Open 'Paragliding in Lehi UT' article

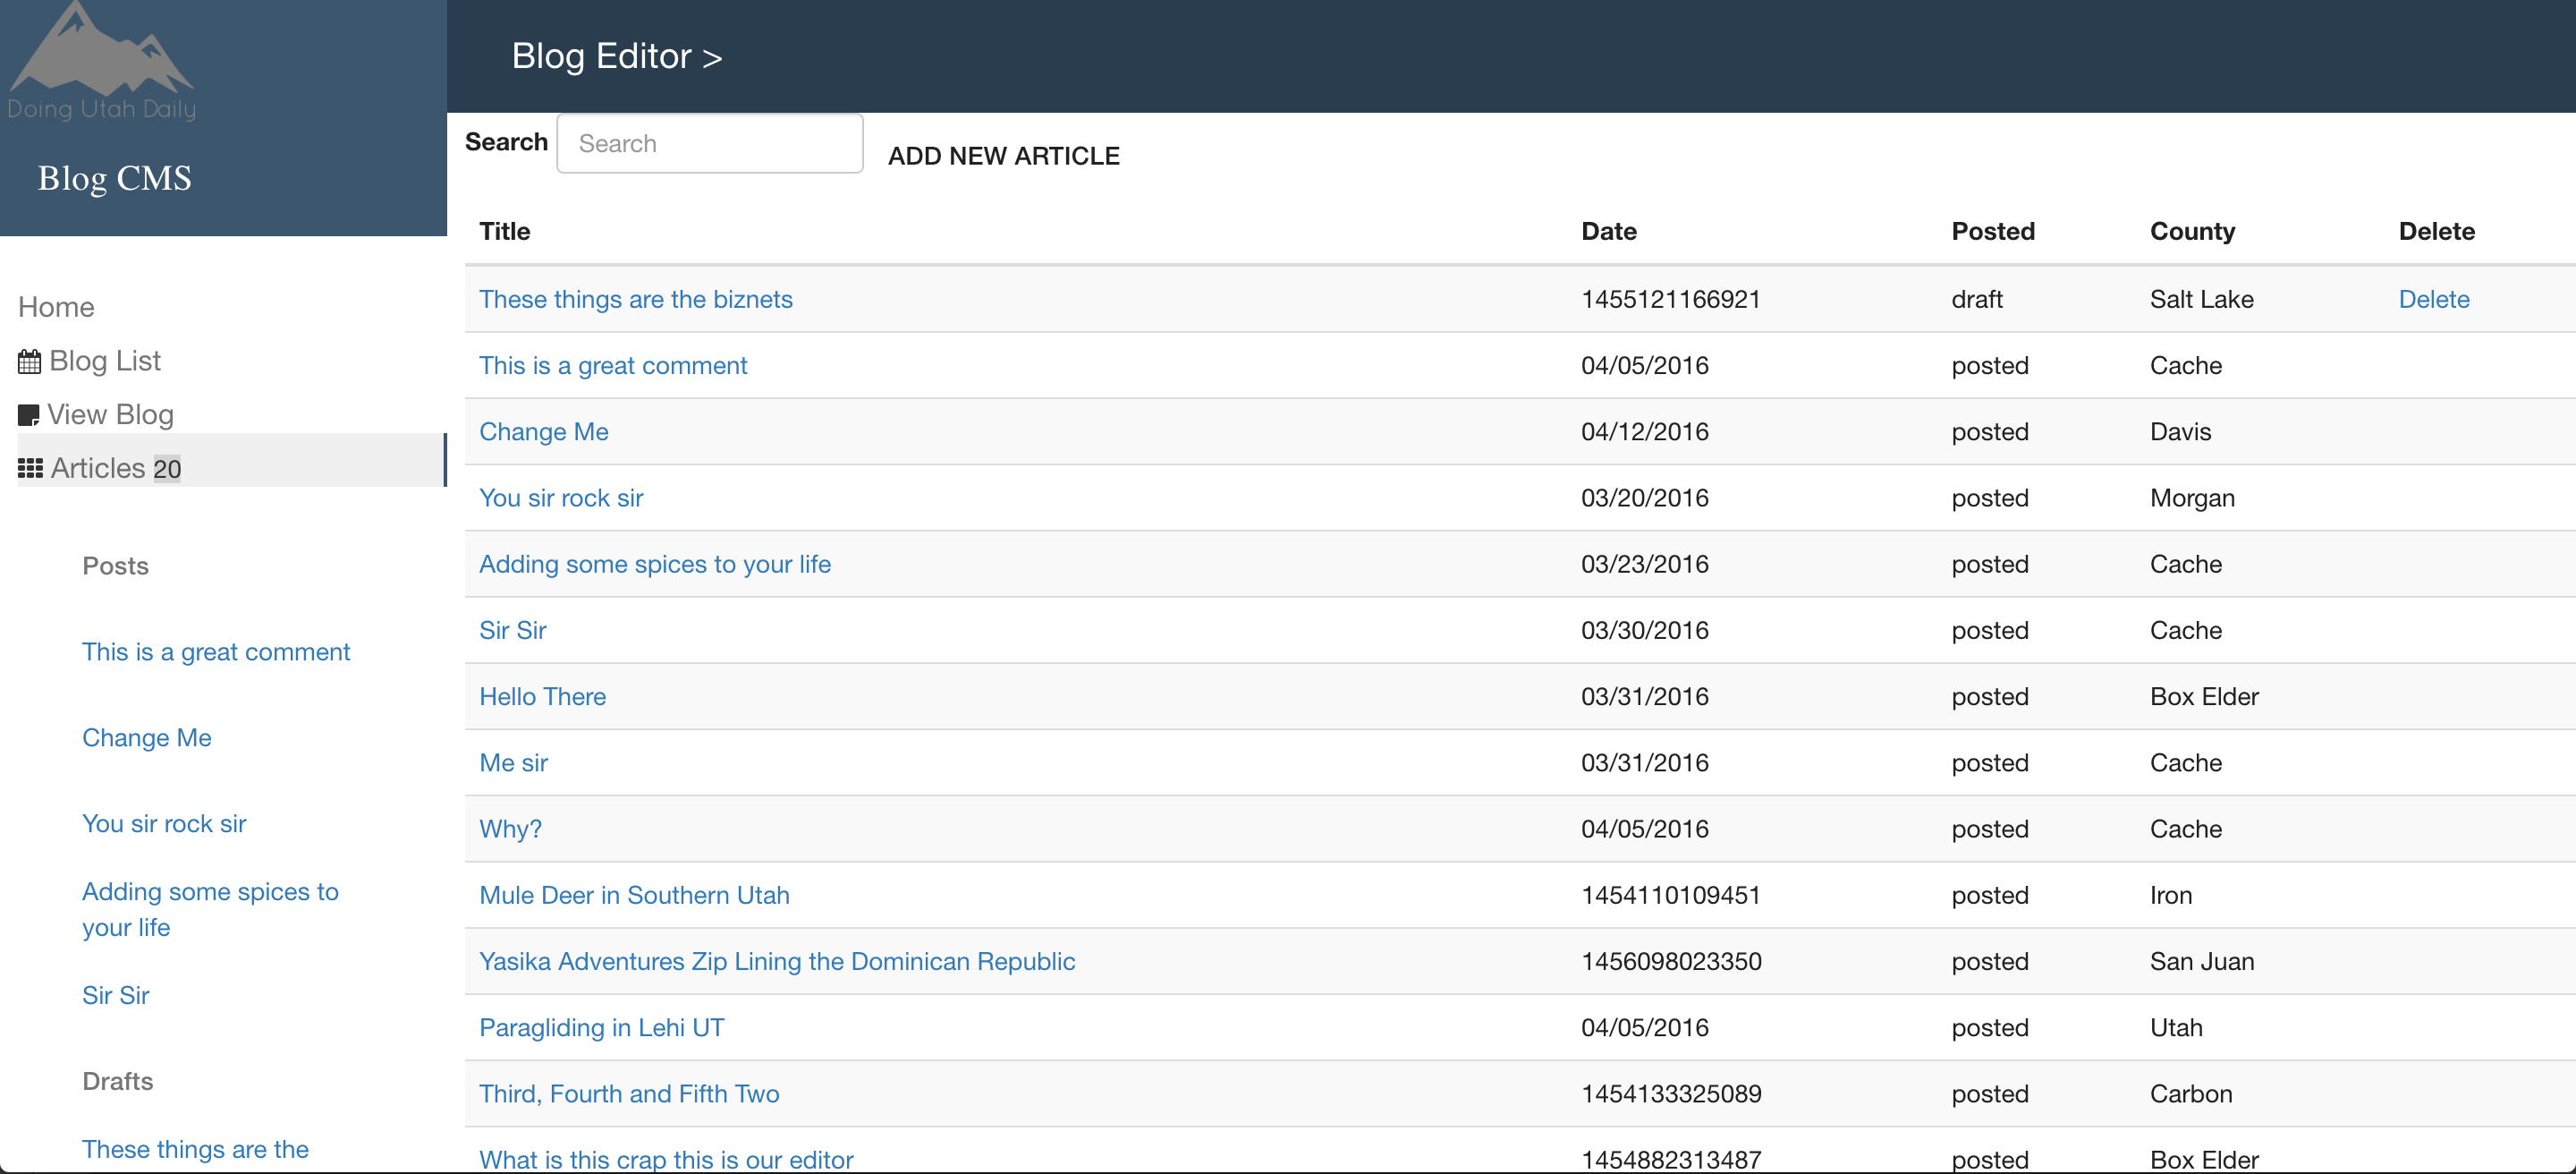(601, 1027)
